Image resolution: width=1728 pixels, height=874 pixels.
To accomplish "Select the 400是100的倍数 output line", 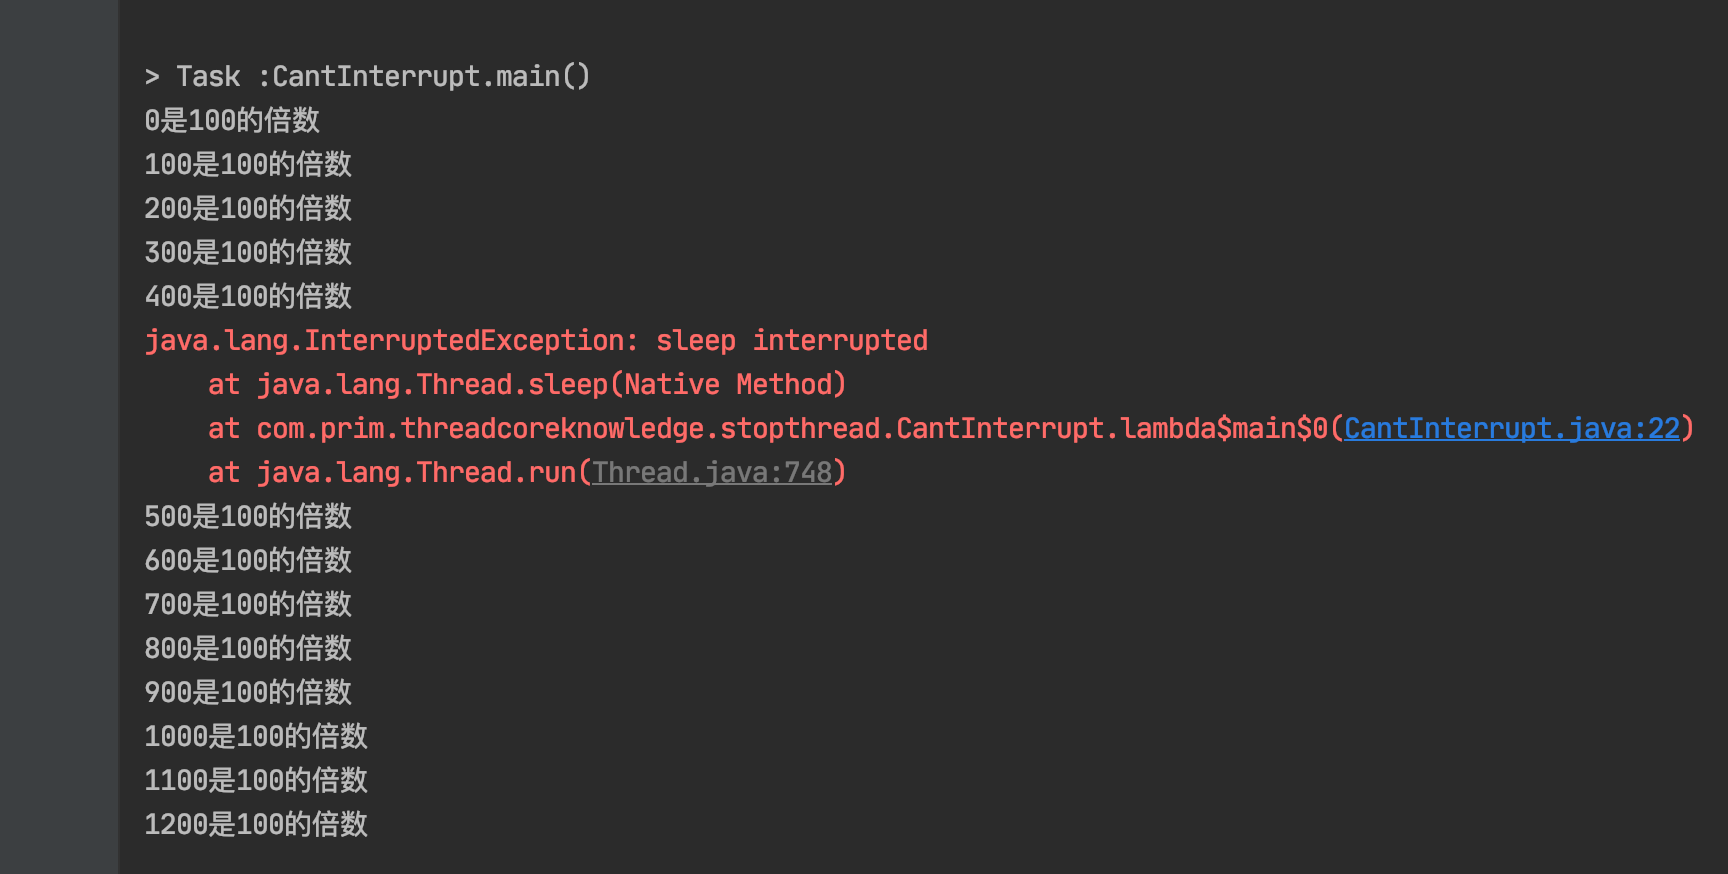I will [x=248, y=297].
